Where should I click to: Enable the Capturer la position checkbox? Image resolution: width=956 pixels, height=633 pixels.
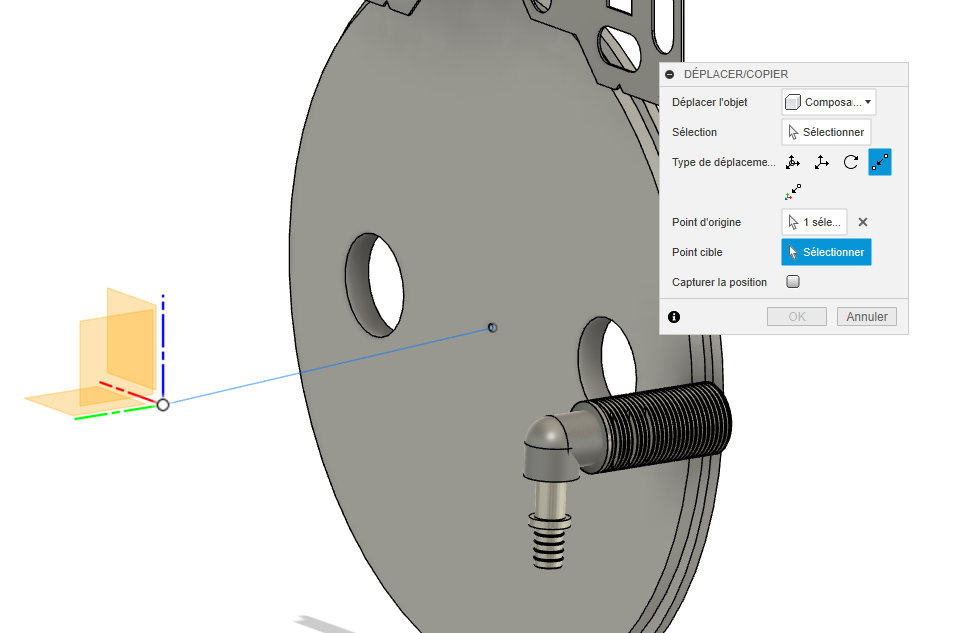[793, 282]
